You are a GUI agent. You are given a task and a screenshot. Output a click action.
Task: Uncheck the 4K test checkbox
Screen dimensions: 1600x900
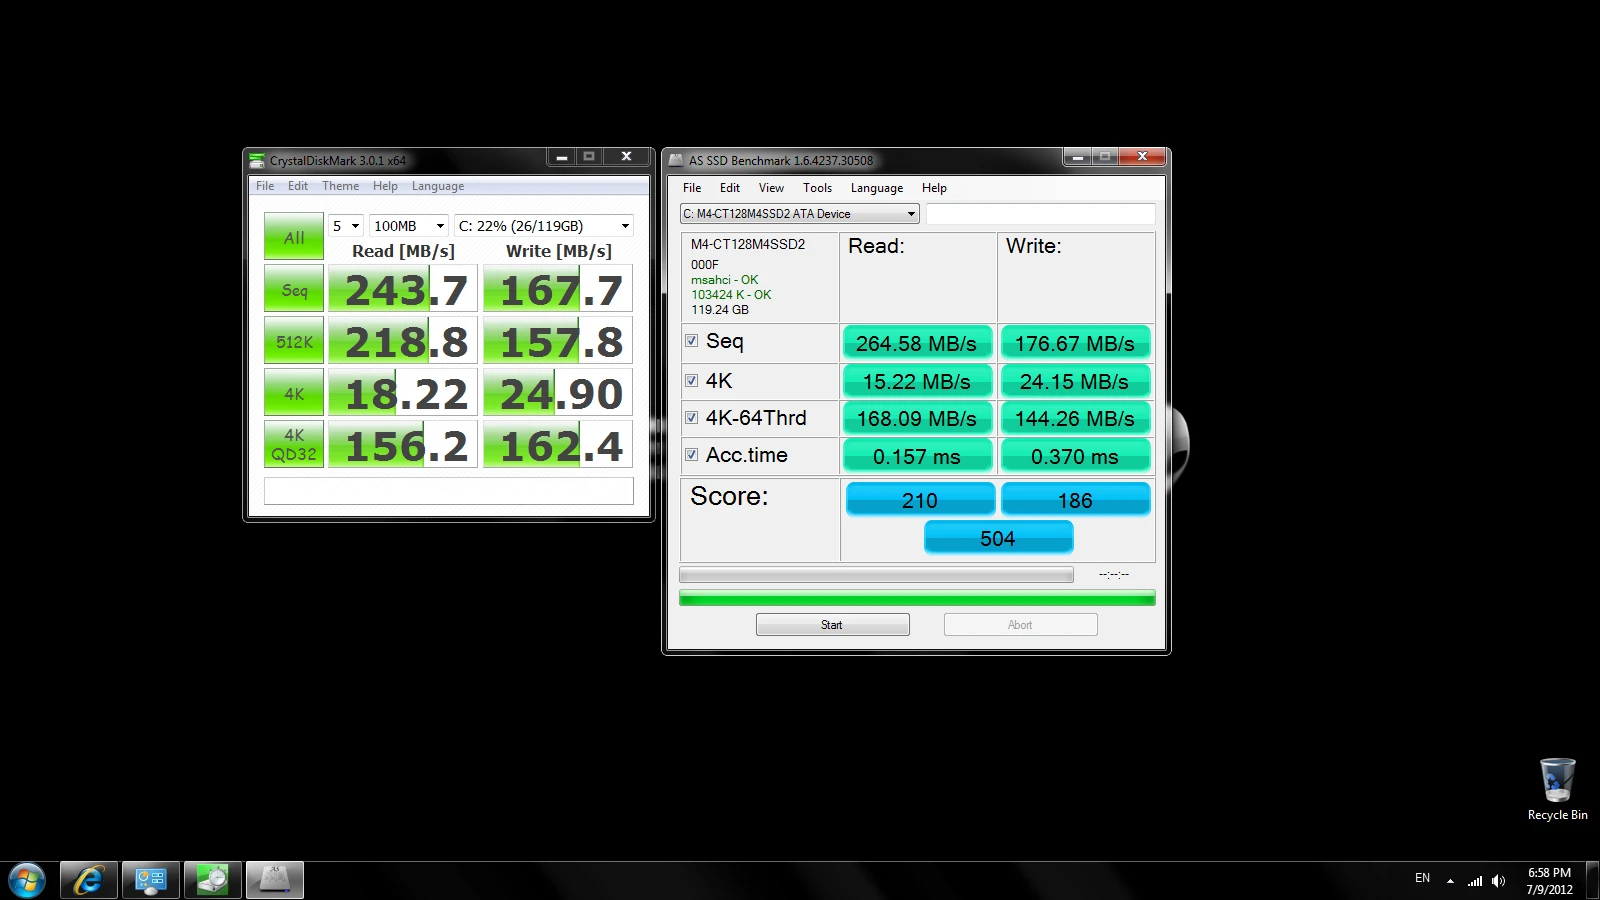[691, 380]
